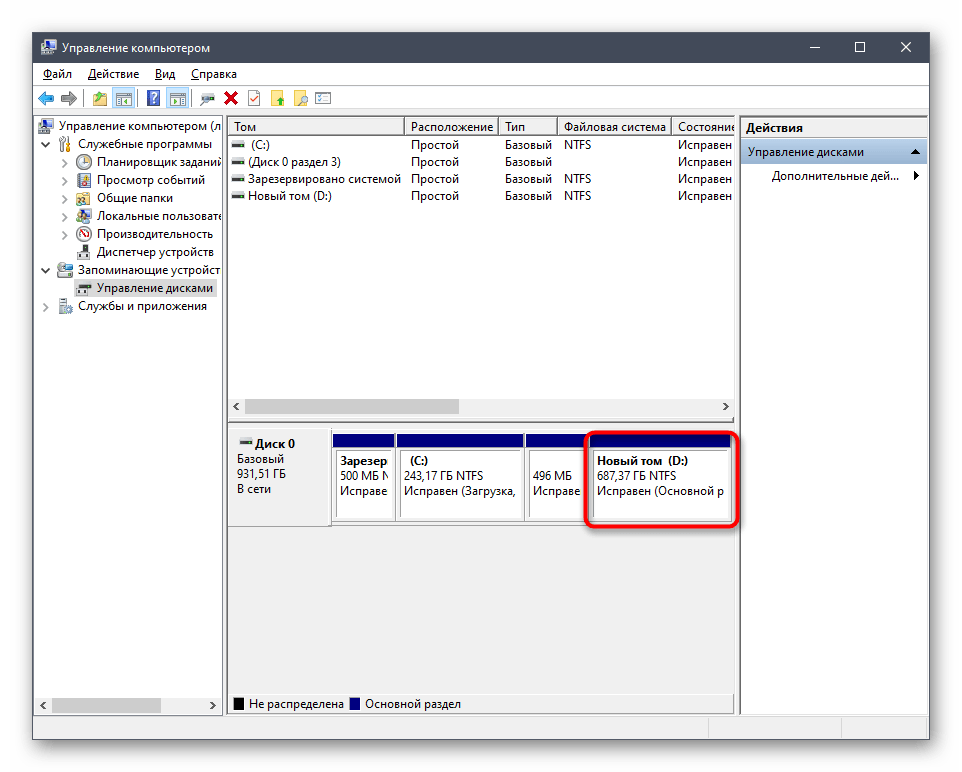Toggle the console tree pane toolbar icon

click(124, 98)
